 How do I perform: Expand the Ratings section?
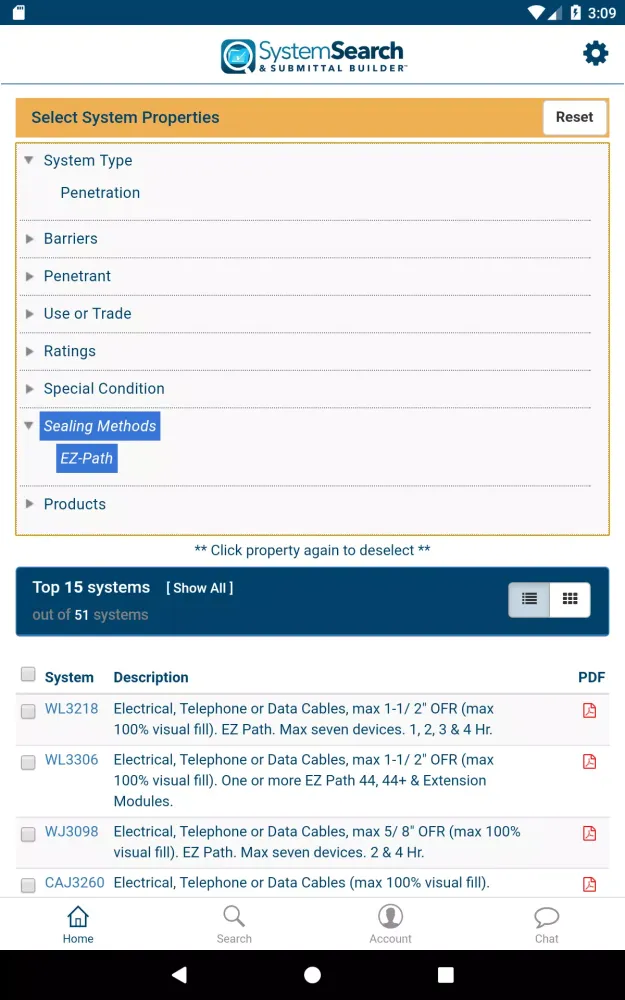[29, 351]
